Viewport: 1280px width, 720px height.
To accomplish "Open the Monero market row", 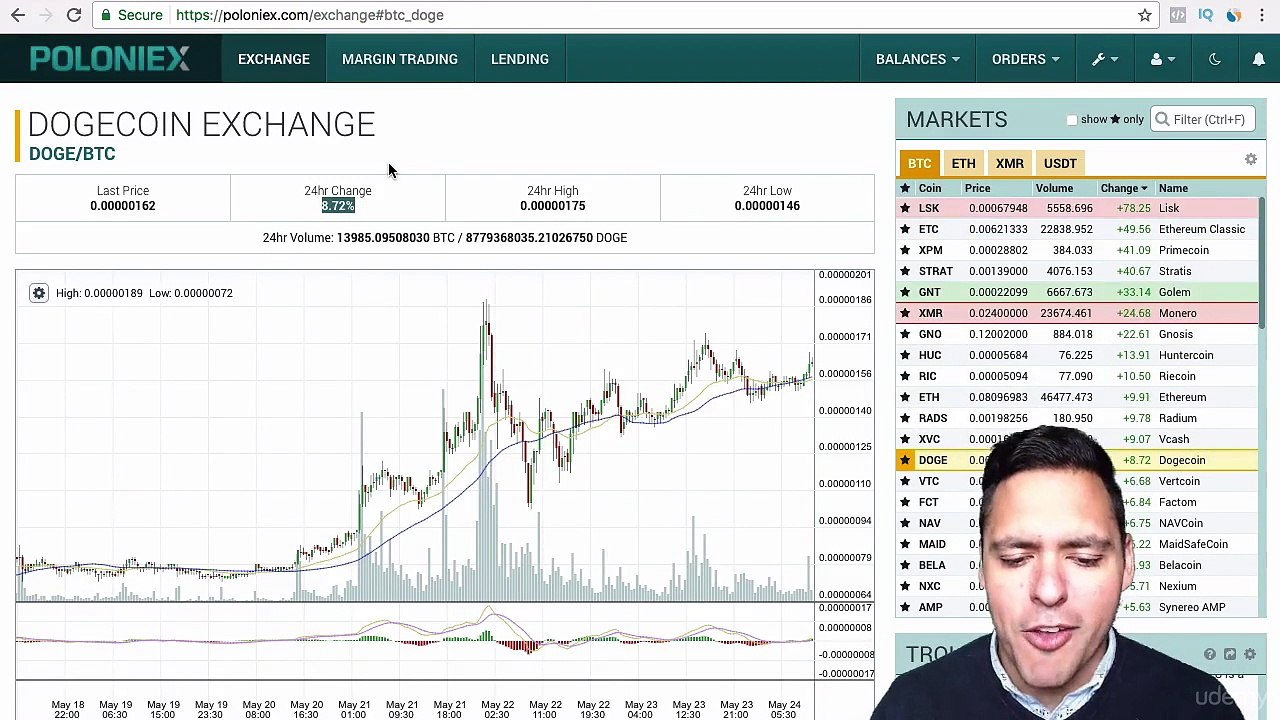I will point(1076,313).
